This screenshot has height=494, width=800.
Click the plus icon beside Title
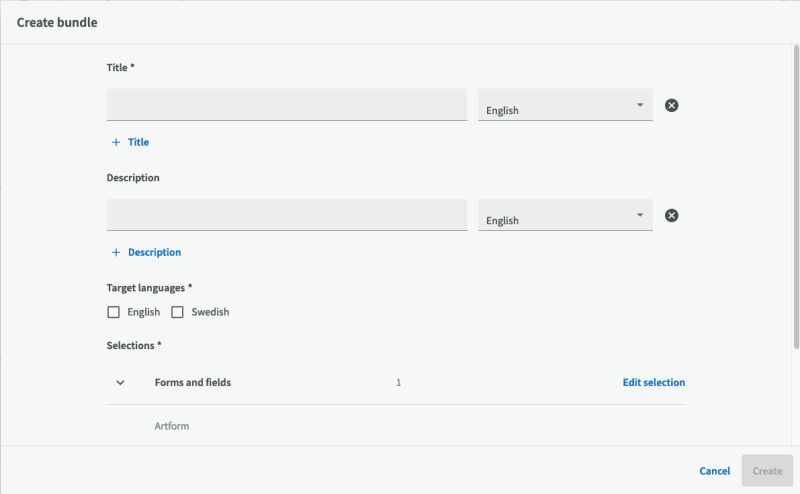pyautogui.click(x=116, y=142)
